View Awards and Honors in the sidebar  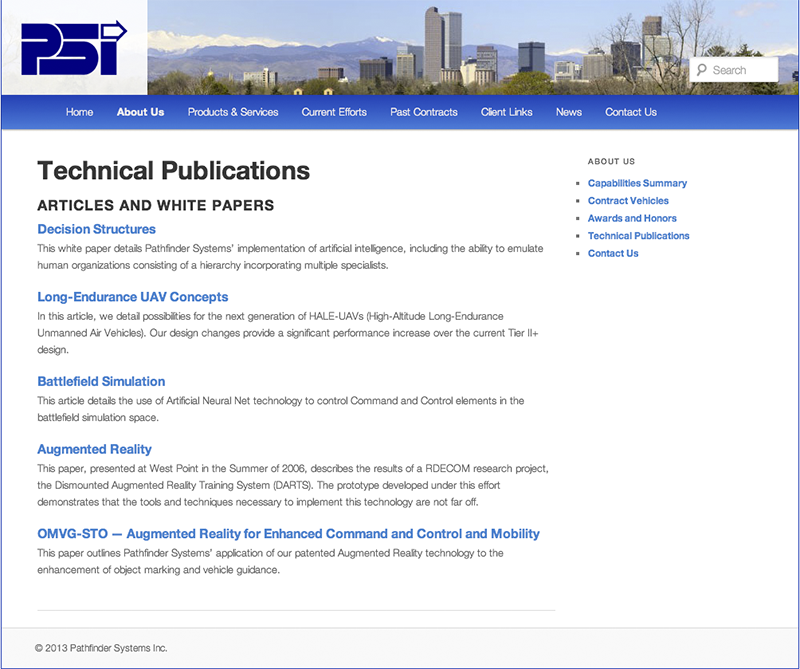632,218
